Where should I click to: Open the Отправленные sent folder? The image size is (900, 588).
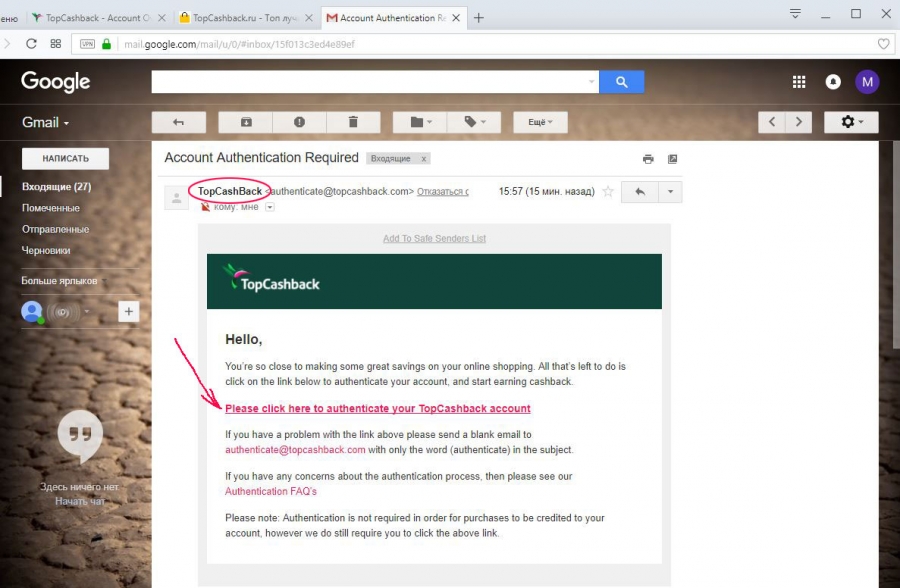click(x=55, y=229)
